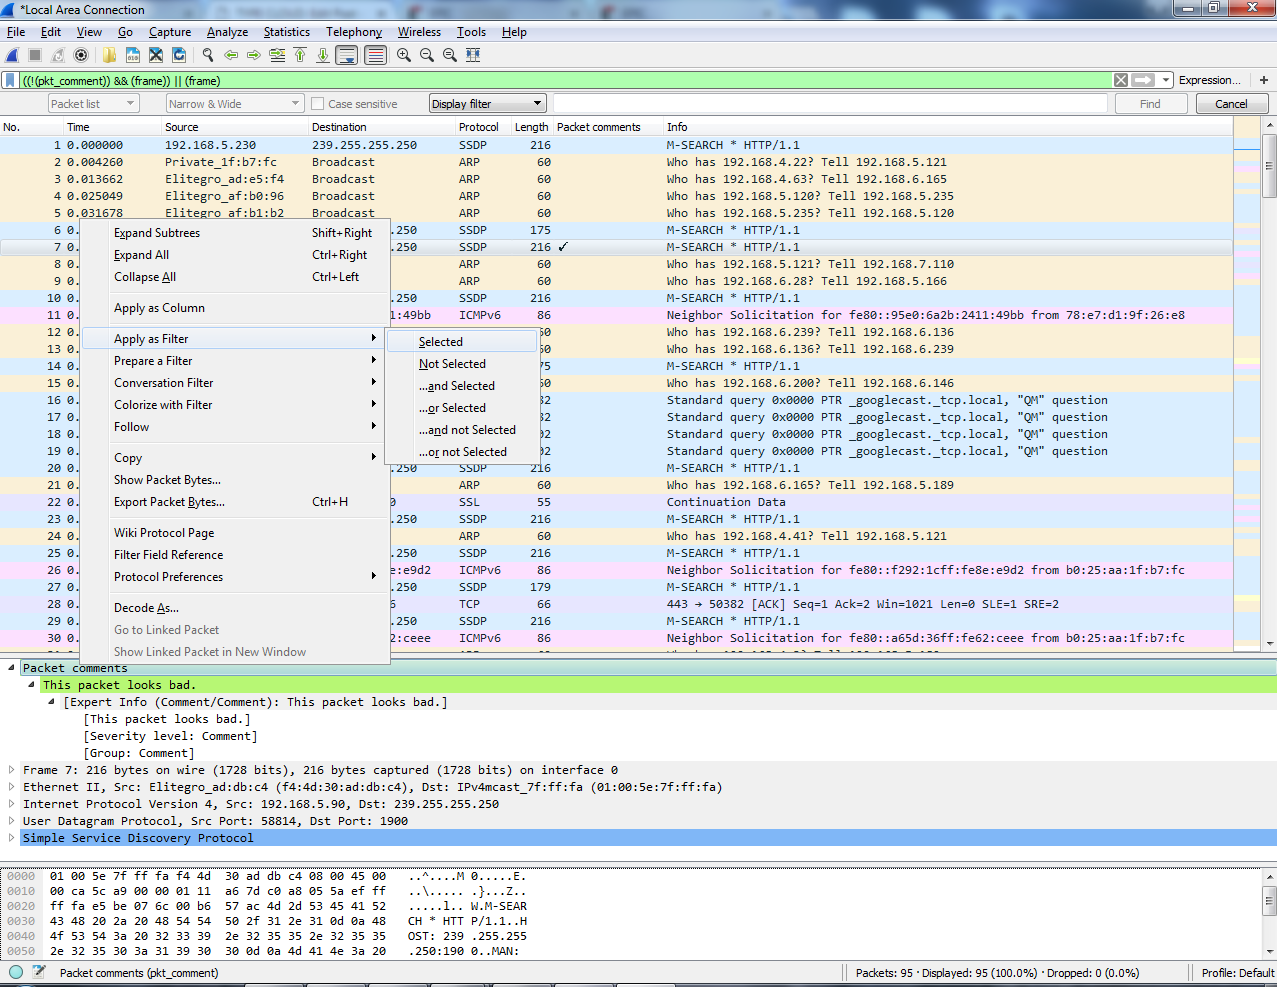The image size is (1277, 987).
Task: Expand the Frame 7 tree item
Action: pyautogui.click(x=12, y=770)
